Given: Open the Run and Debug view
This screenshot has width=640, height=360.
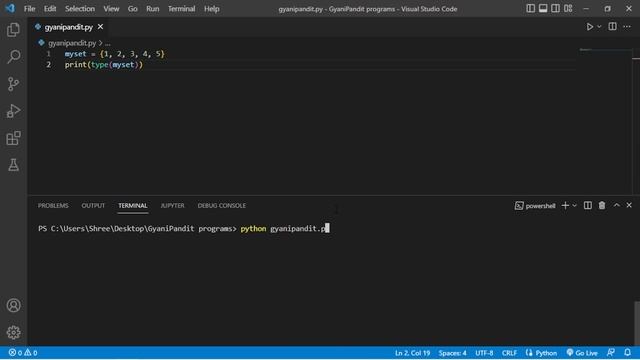Looking at the screenshot, I should point(13,111).
